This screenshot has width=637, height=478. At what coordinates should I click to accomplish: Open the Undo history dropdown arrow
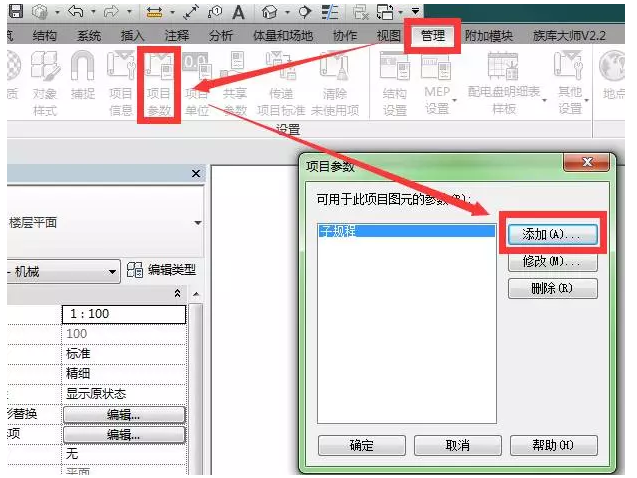[x=93, y=12]
